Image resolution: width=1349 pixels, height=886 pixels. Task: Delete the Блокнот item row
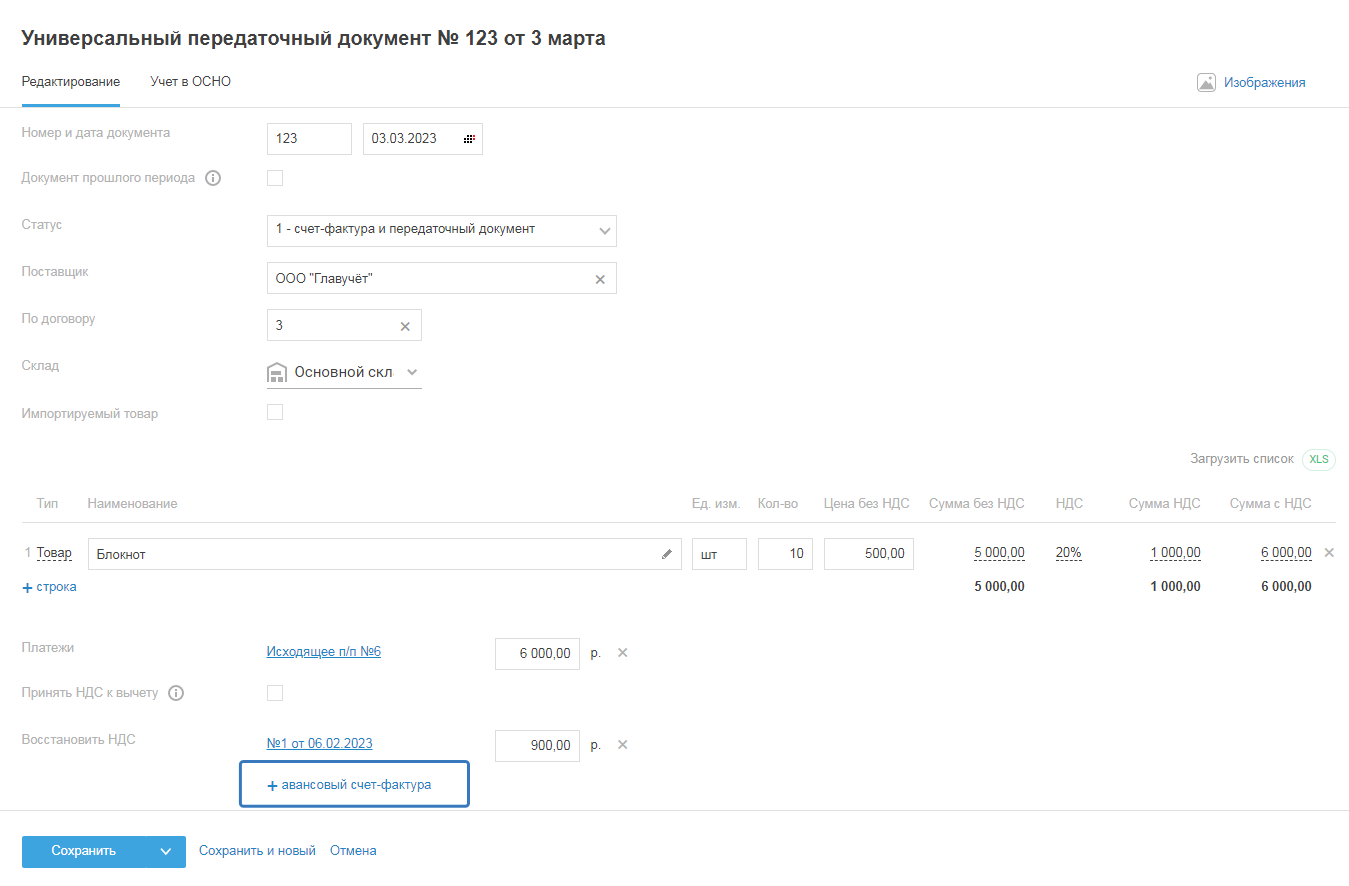point(1329,552)
